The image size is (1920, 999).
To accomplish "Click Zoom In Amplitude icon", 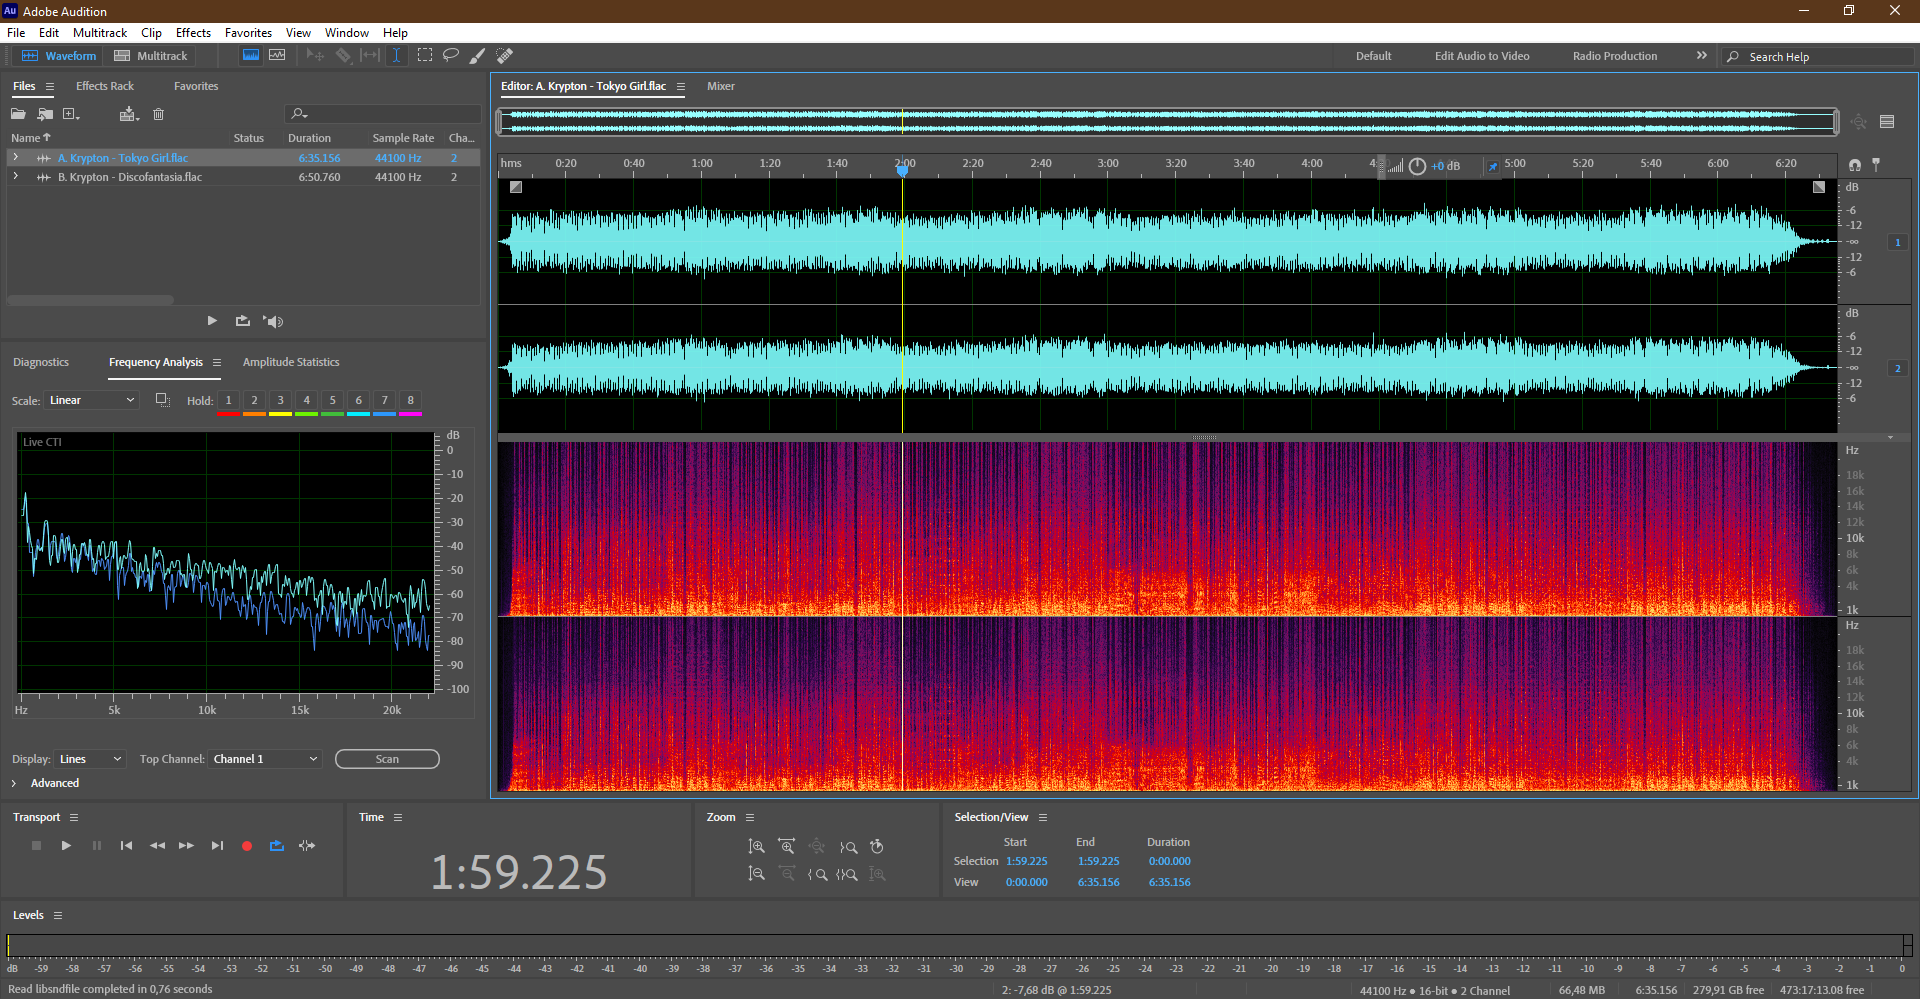I will click(757, 847).
